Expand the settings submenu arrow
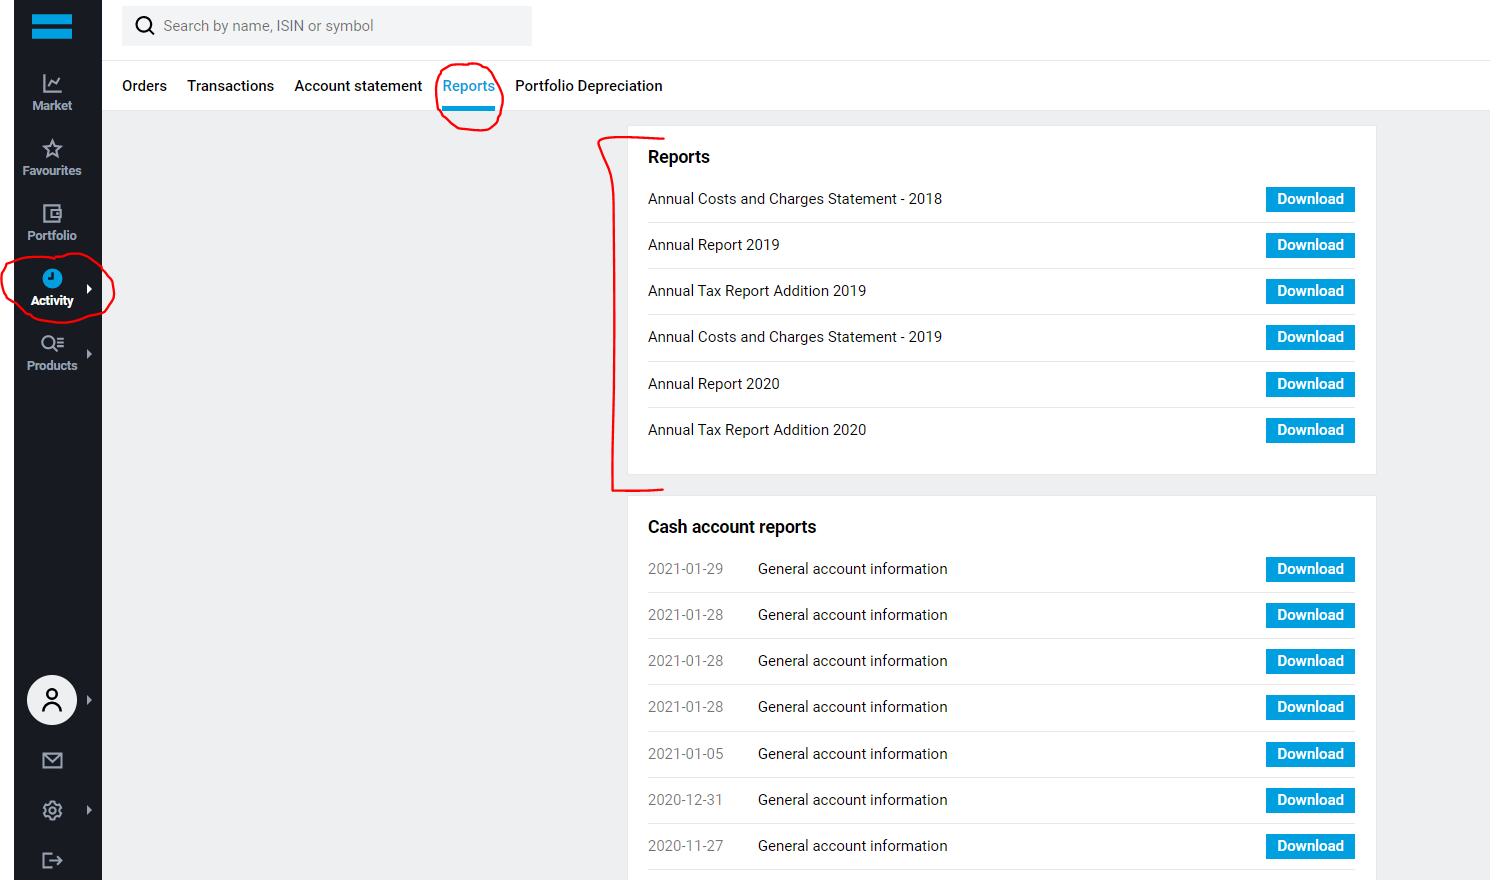 tap(89, 810)
